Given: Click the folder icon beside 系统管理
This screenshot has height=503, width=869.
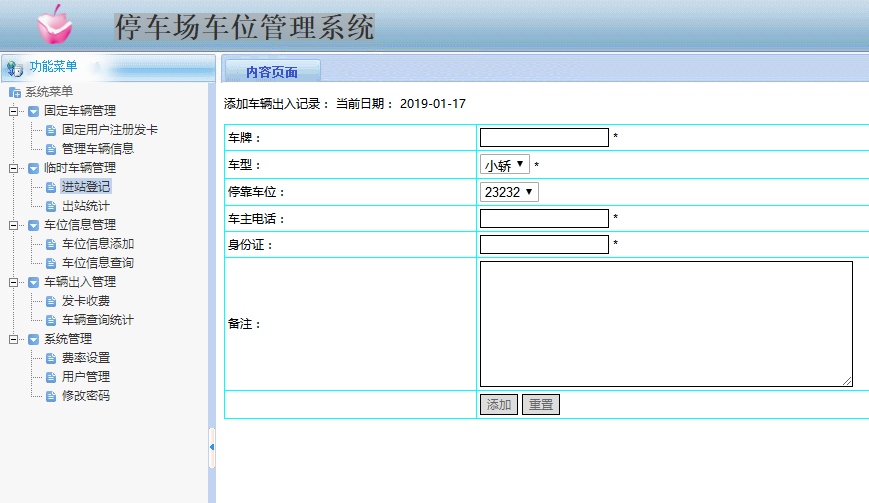Looking at the screenshot, I should click(33, 340).
